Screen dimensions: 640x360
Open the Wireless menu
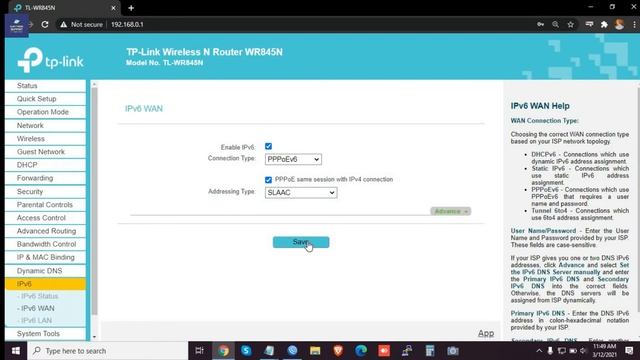pos(45,139)
